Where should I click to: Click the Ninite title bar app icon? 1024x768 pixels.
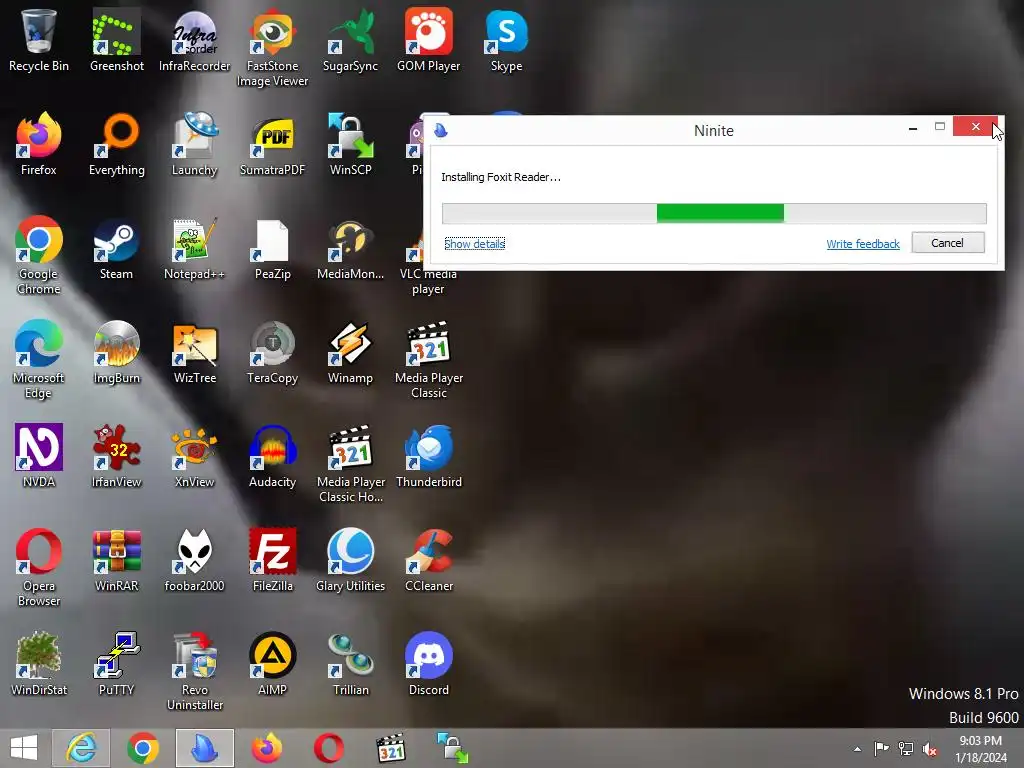441,130
